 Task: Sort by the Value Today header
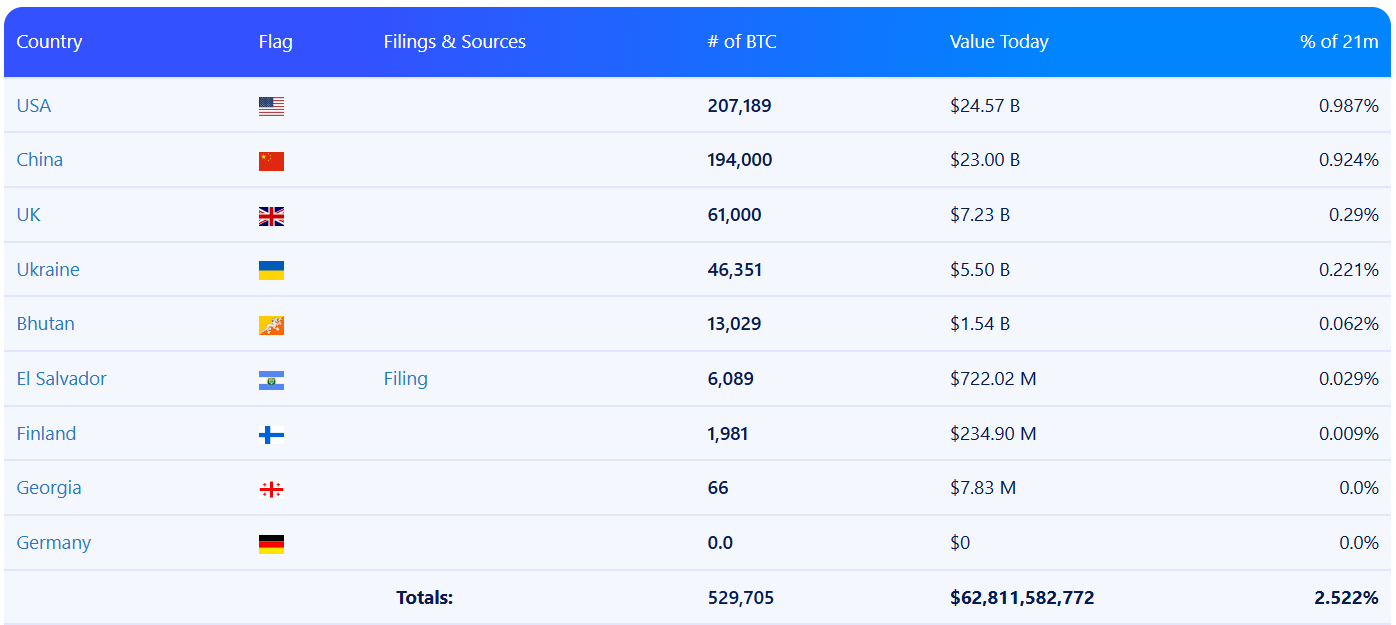[998, 42]
